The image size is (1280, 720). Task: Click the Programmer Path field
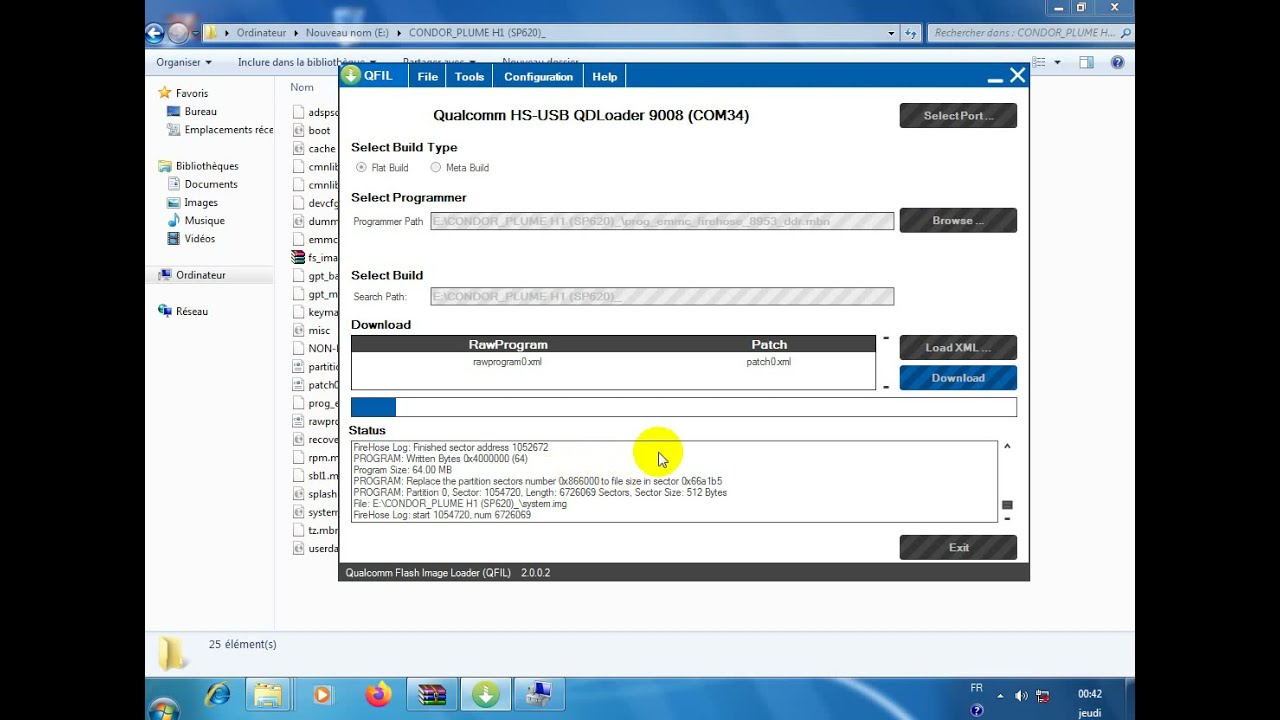662,221
